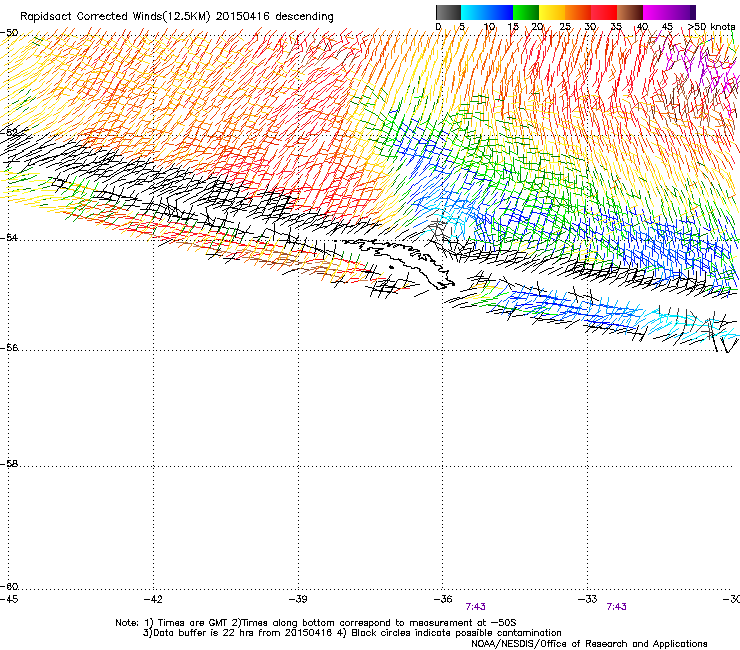Screen dimensions: 740x650
Task: Click the '-36' longitude axis label
Action: tap(443, 599)
